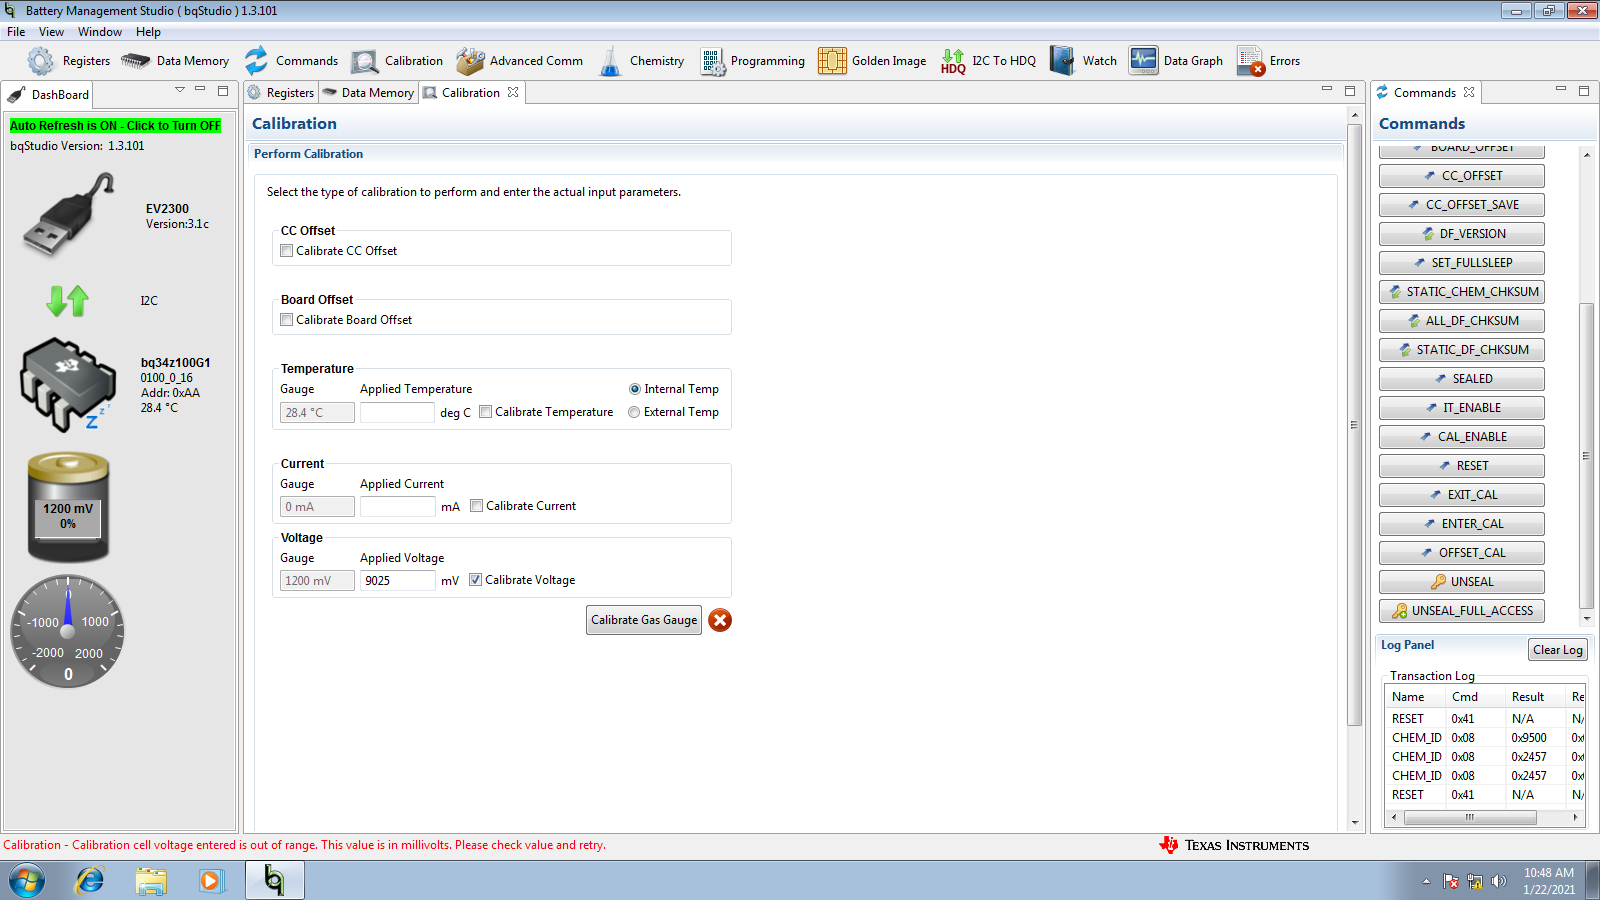Image resolution: width=1600 pixels, height=900 pixels.
Task: Click the I2C green arrows icon
Action: pyautogui.click(x=68, y=300)
